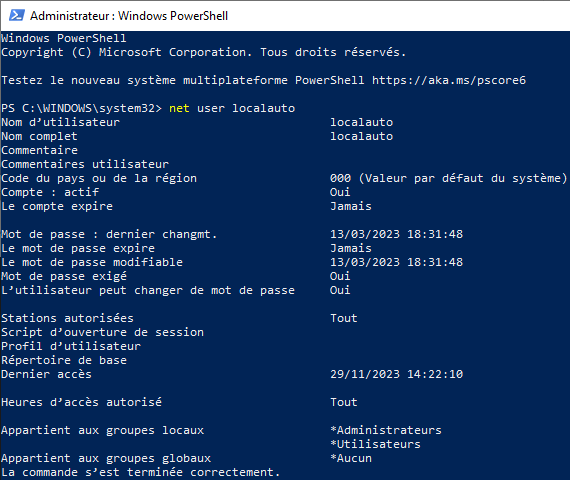Click the prompt 'PS C:\WINDOWS\system32>'
Image resolution: width=570 pixels, height=480 pixels.
[x=81, y=108]
